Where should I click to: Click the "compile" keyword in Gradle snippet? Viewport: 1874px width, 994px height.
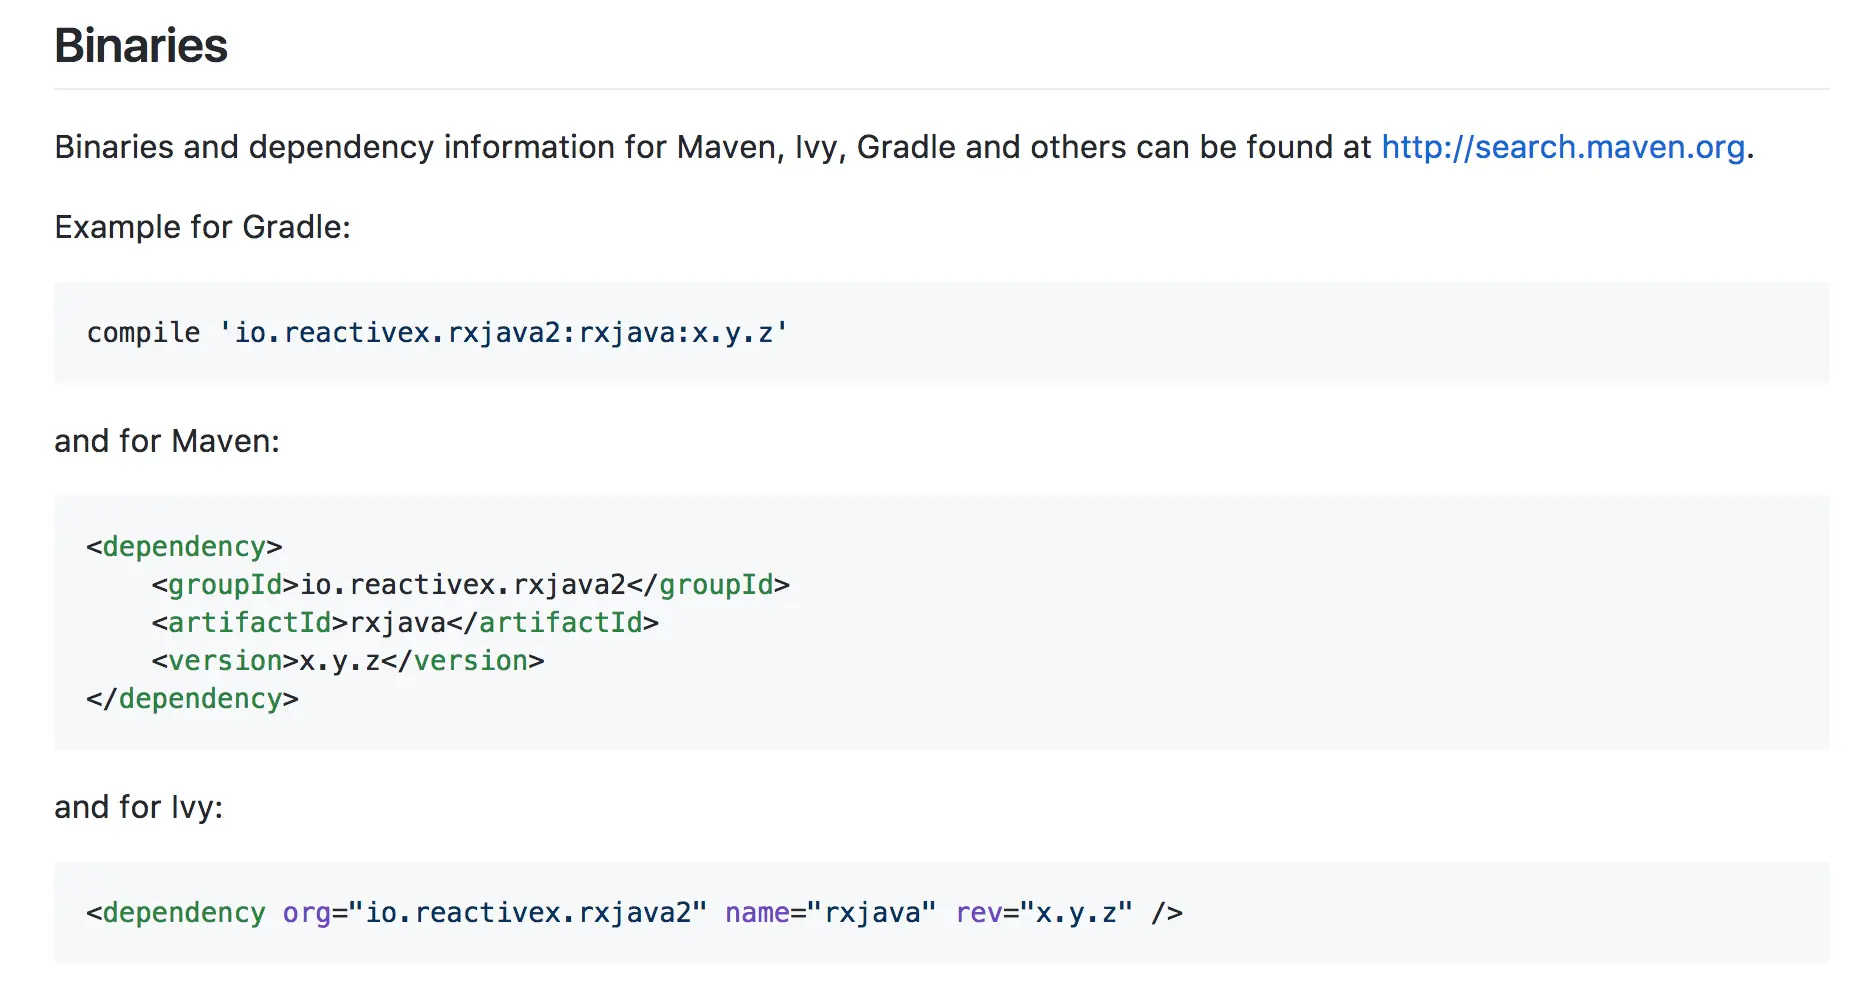[143, 332]
